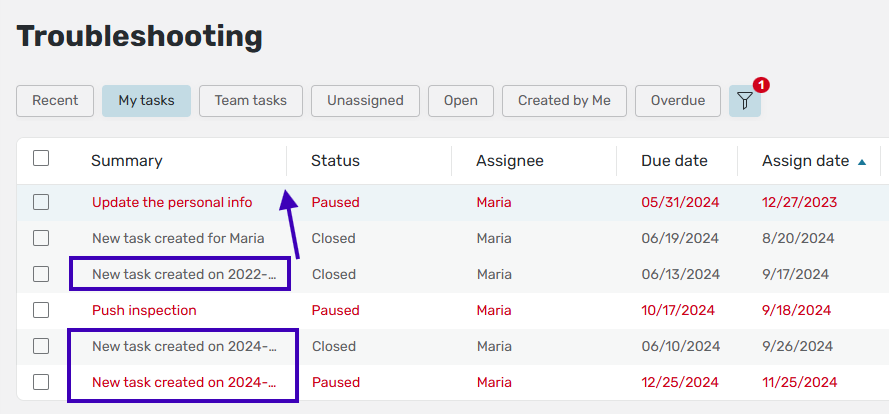Select the My tasks filter
This screenshot has height=414, width=889.
pos(146,101)
